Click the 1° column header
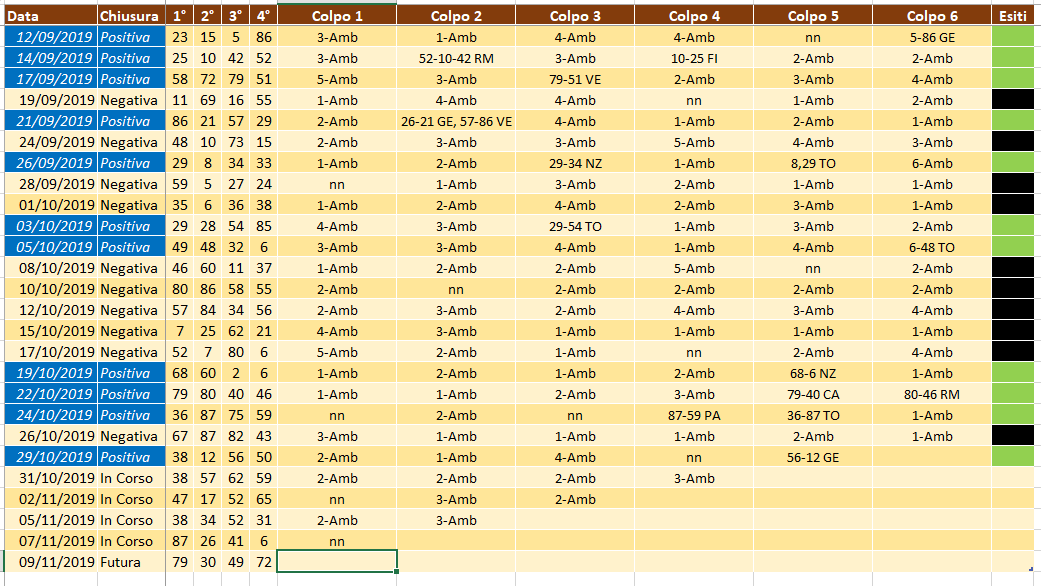The width and height of the screenshot is (1041, 586). pos(180,16)
